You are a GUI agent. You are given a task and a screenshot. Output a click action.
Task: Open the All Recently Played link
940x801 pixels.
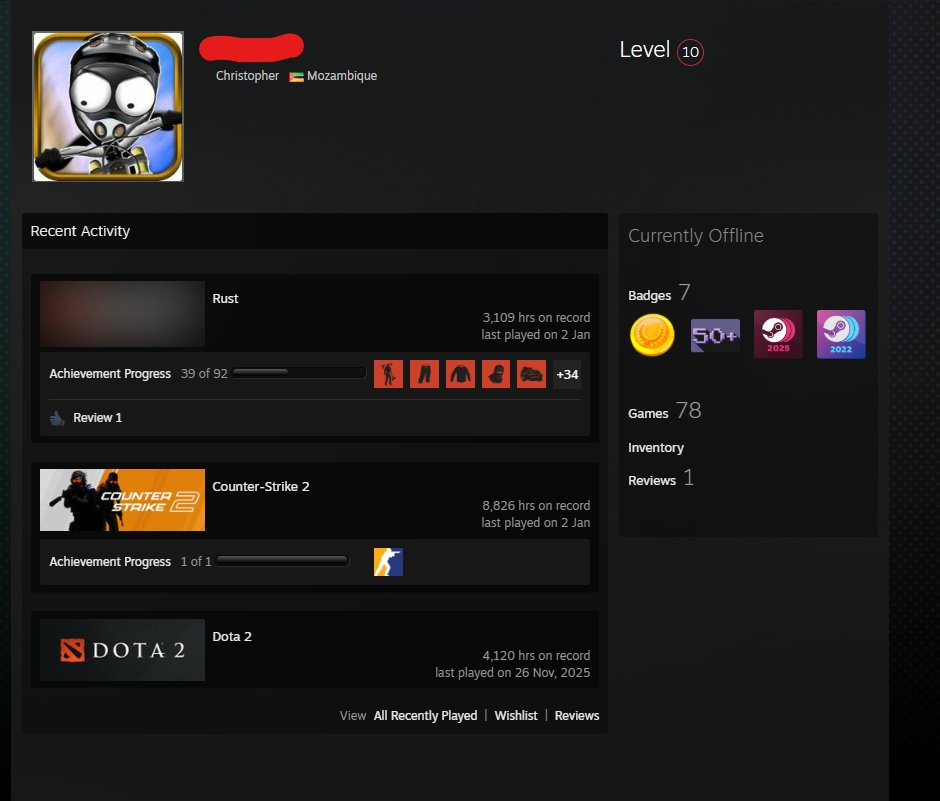coord(425,715)
